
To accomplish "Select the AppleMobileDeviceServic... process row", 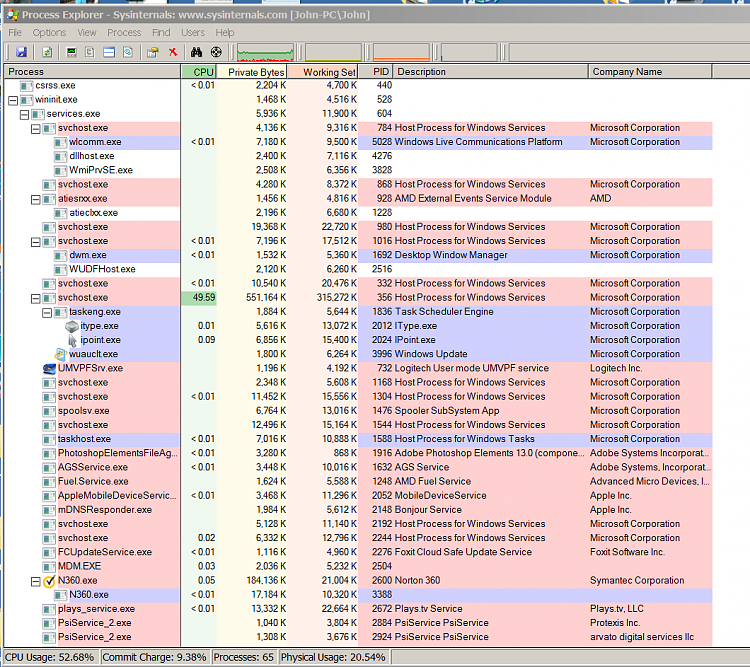I will (358, 496).
